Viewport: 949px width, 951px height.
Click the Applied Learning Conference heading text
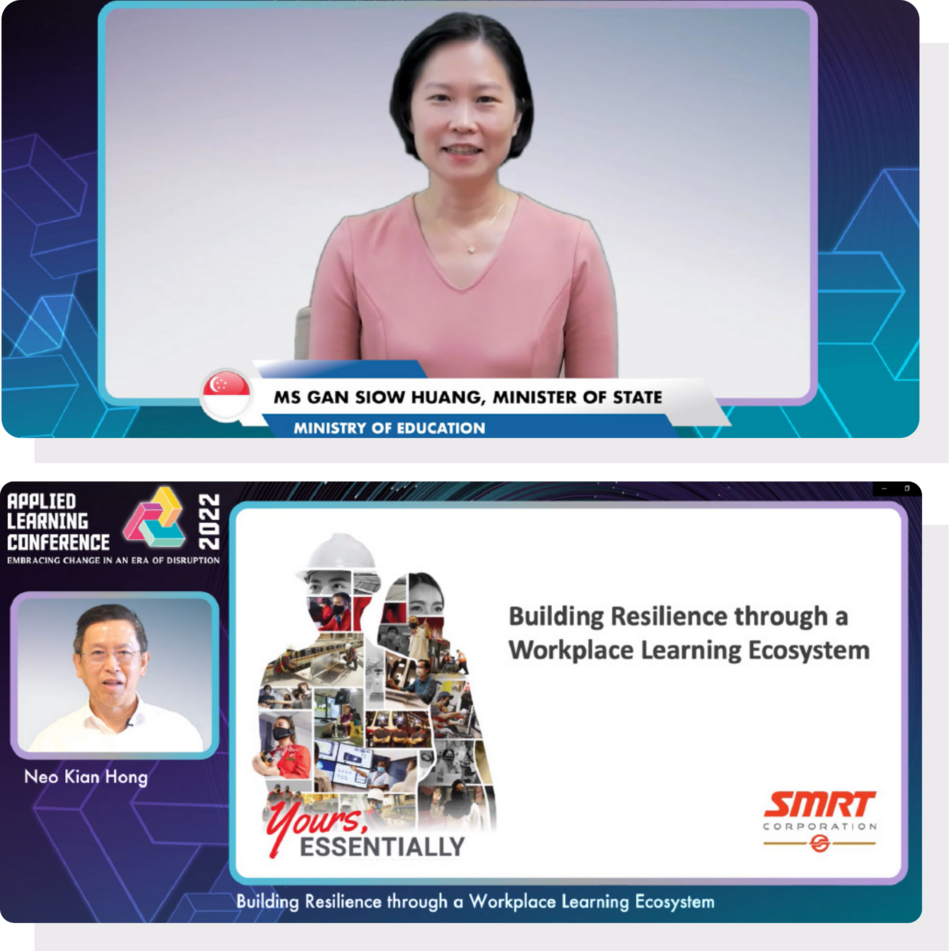(x=58, y=521)
